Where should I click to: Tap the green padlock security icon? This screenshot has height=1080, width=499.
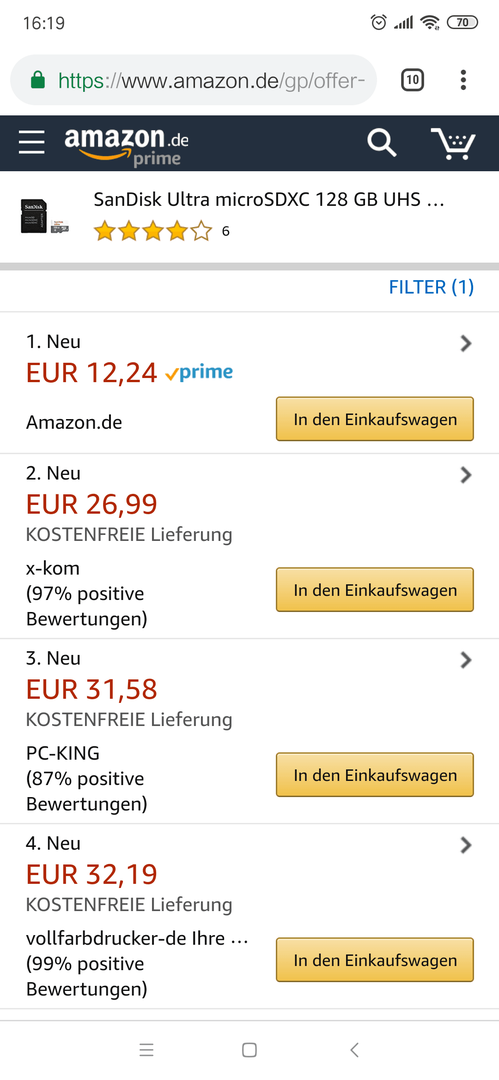click(x=39, y=81)
